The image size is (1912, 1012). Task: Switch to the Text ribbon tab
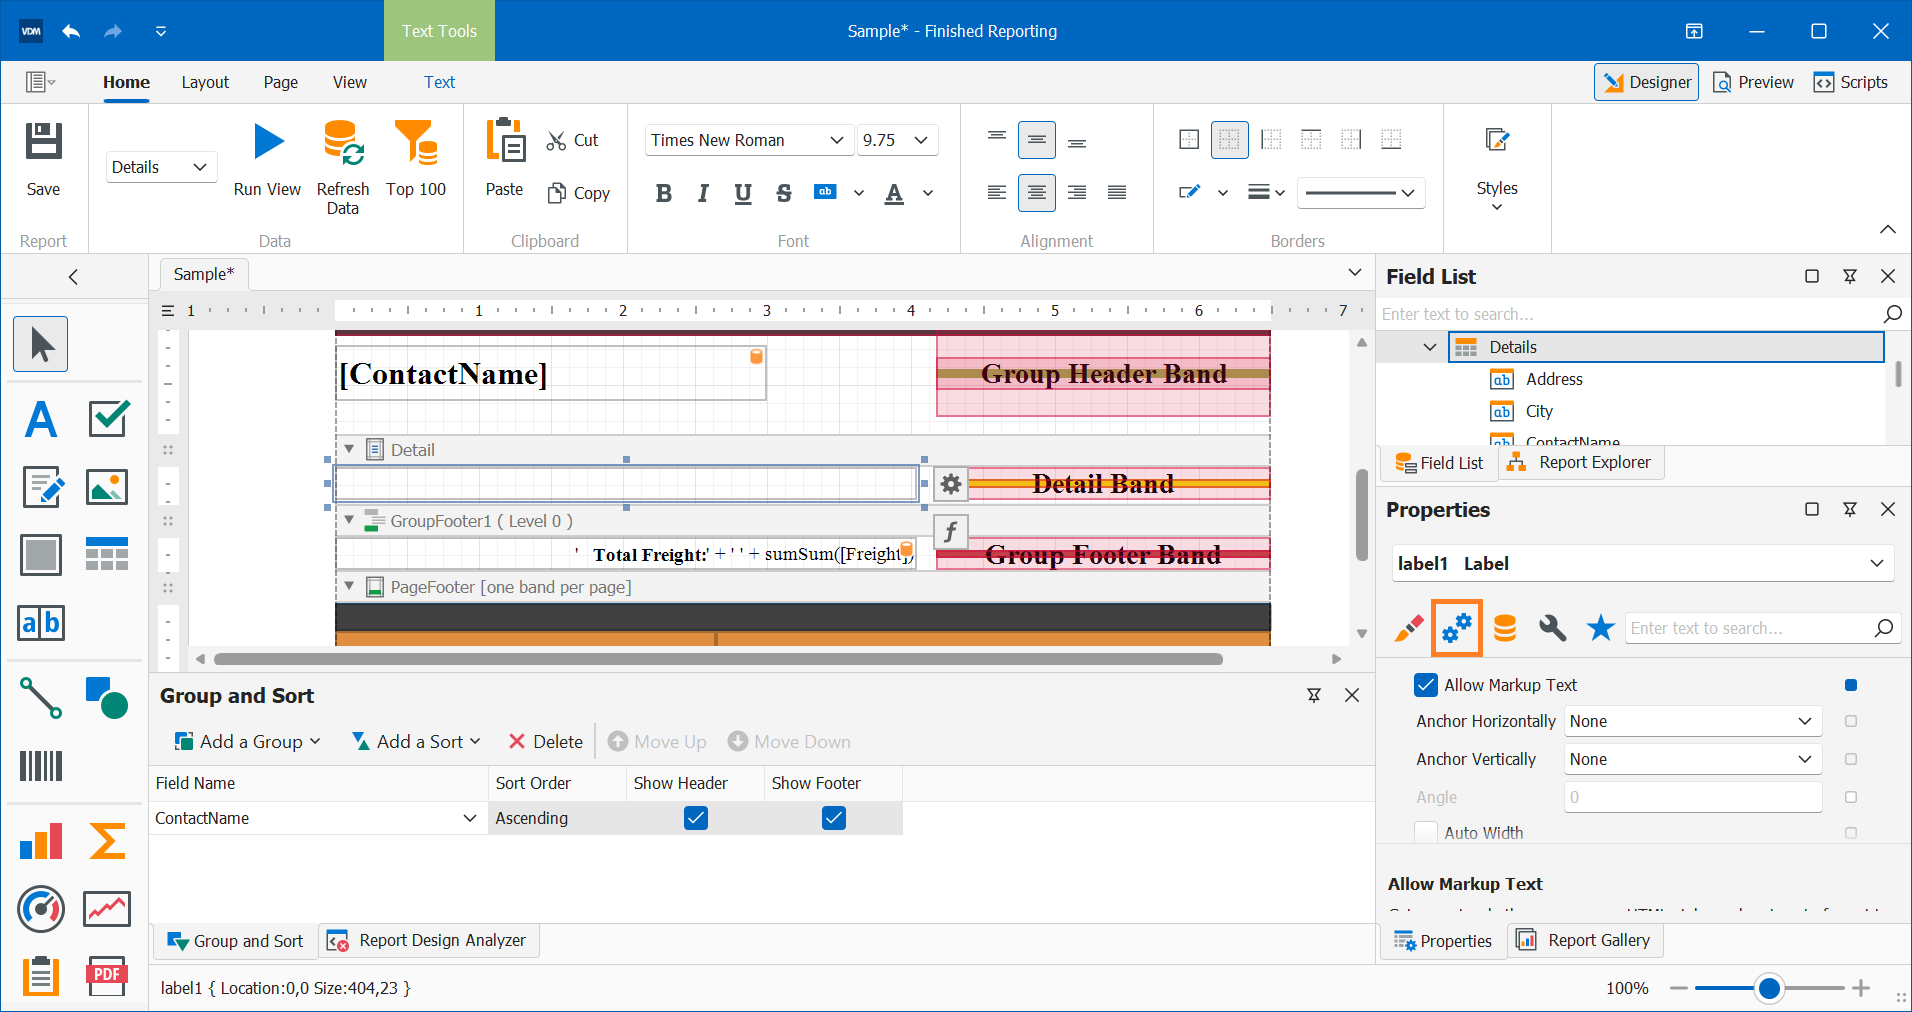point(439,82)
